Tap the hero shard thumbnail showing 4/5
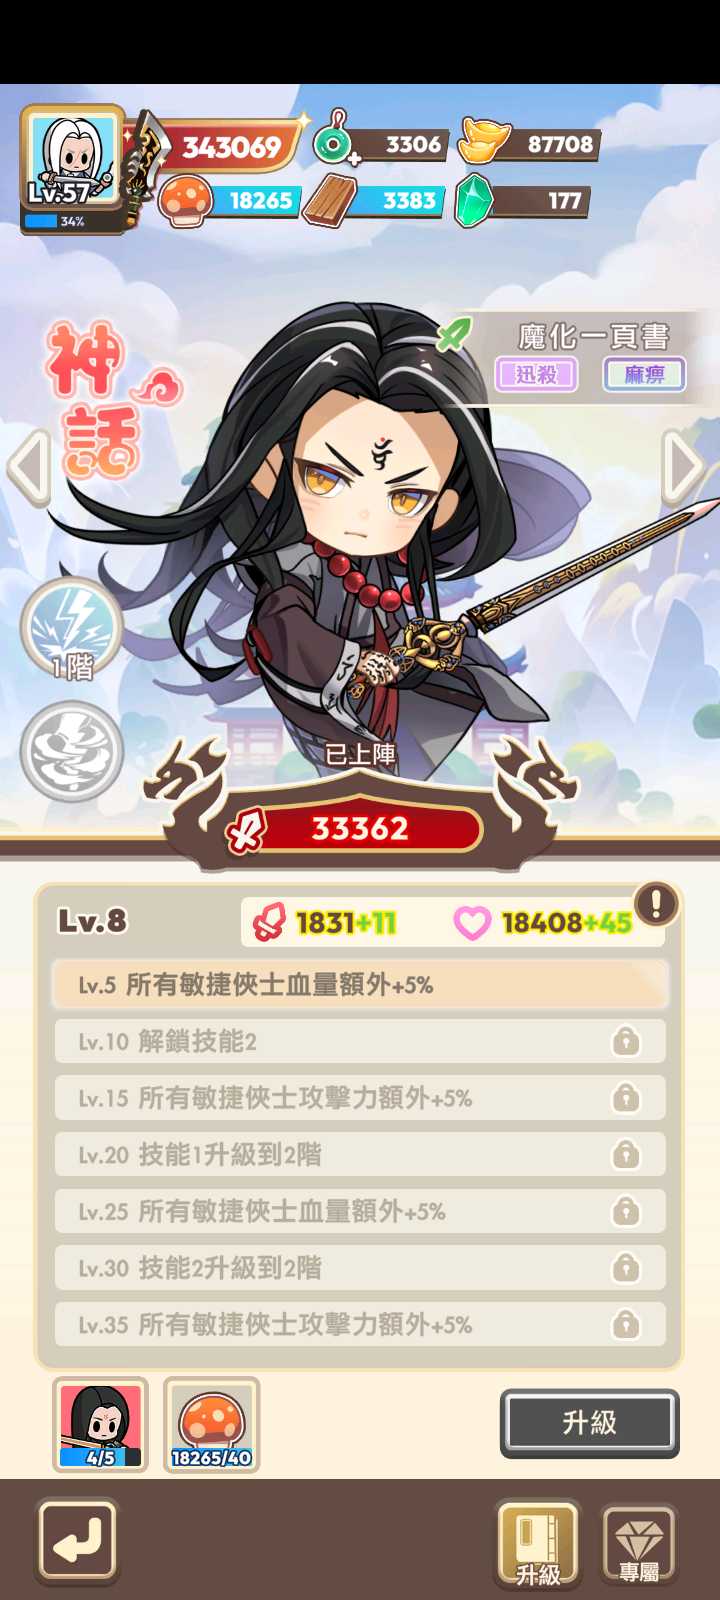Image resolution: width=720 pixels, height=1600 pixels. point(100,1425)
